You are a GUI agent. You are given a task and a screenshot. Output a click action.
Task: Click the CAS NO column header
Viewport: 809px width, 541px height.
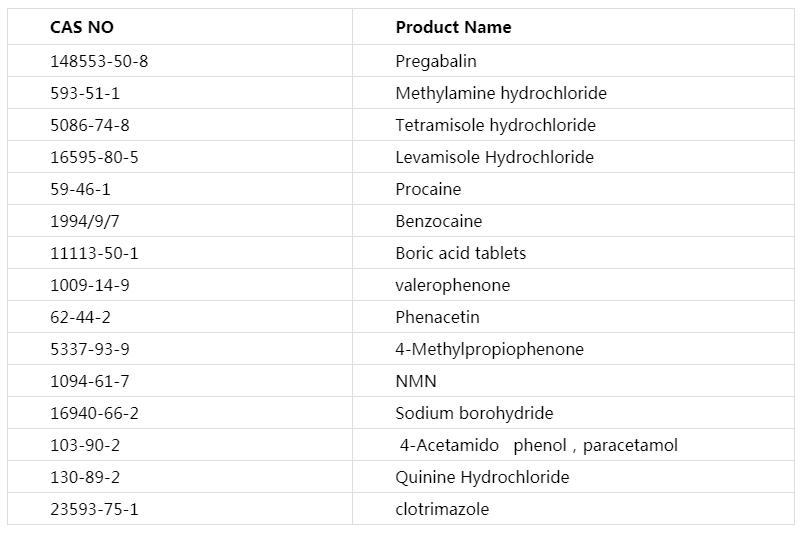pos(82,28)
